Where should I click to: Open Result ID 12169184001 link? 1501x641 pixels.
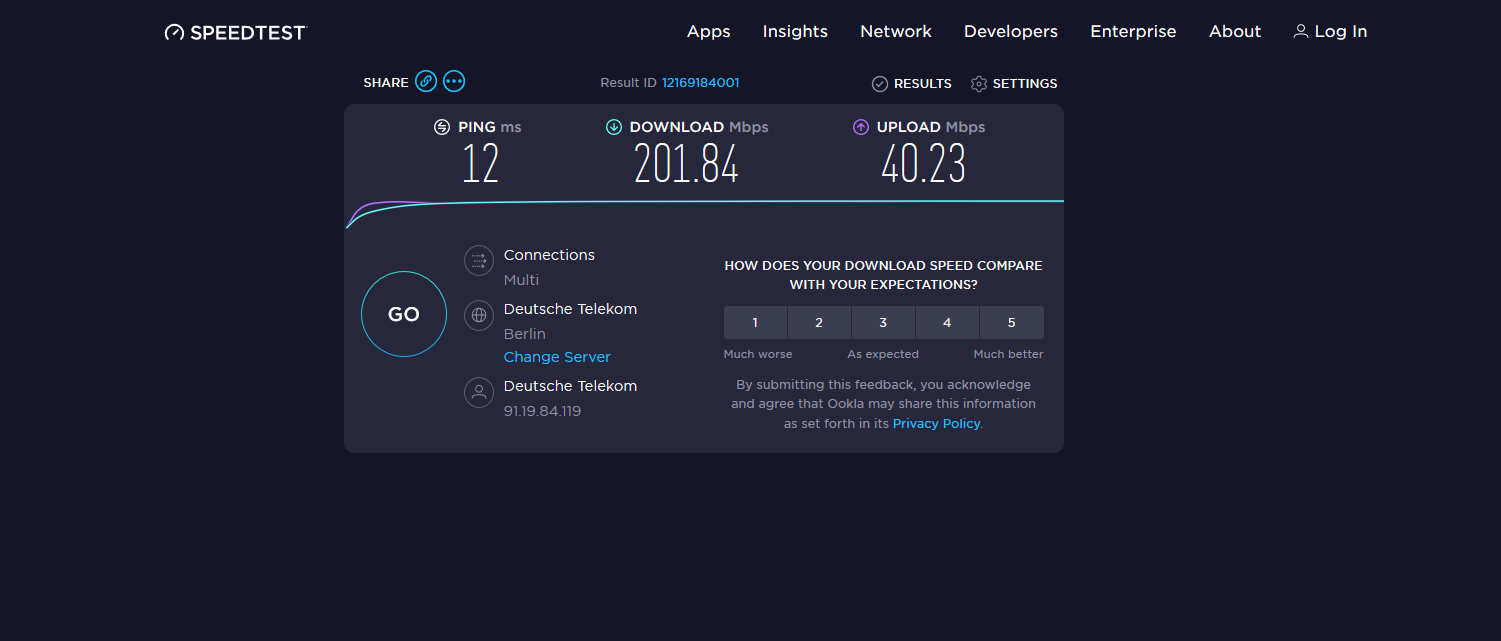pyautogui.click(x=700, y=83)
